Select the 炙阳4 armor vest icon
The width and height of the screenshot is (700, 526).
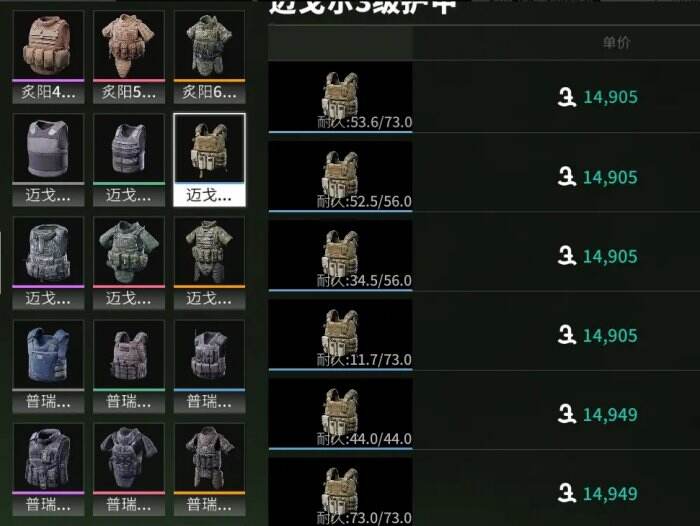[x=48, y=57]
